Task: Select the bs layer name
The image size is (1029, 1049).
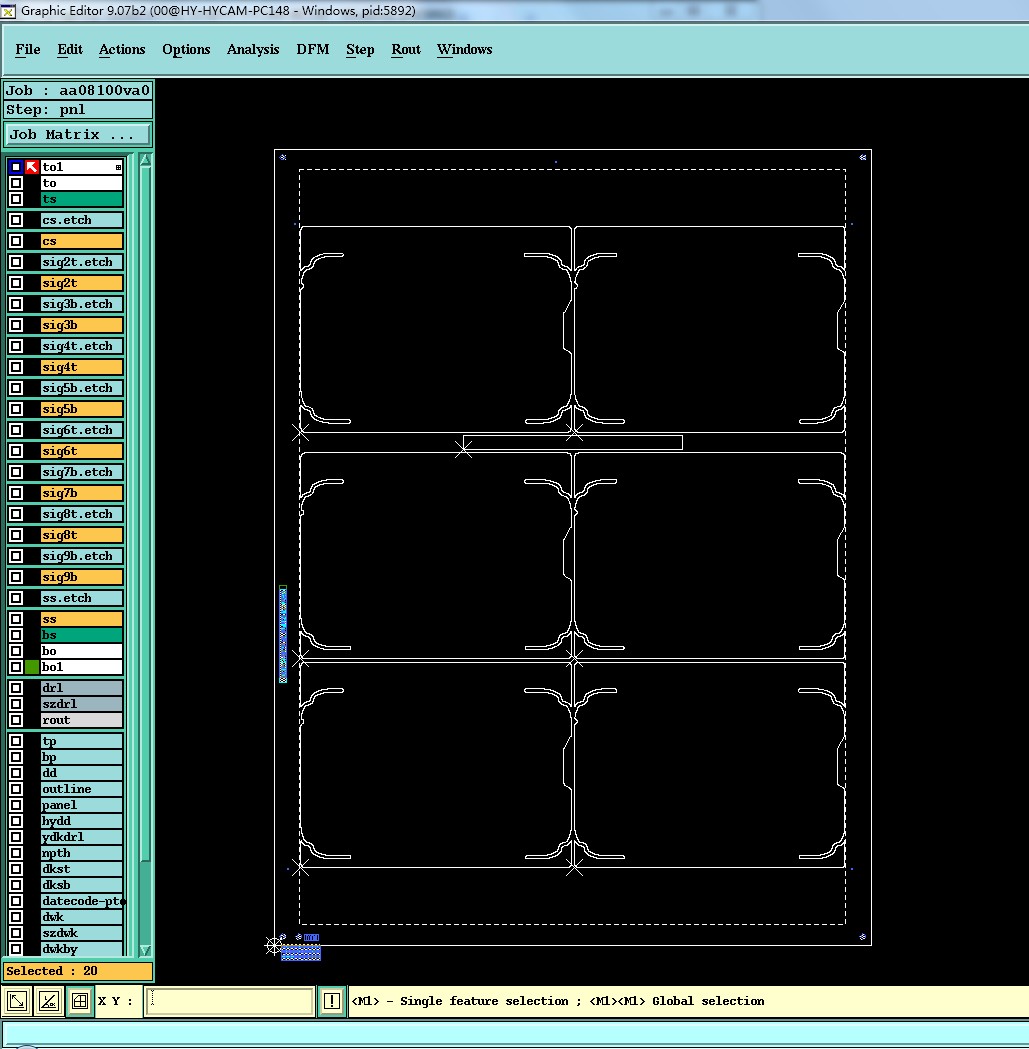Action: tap(82, 635)
